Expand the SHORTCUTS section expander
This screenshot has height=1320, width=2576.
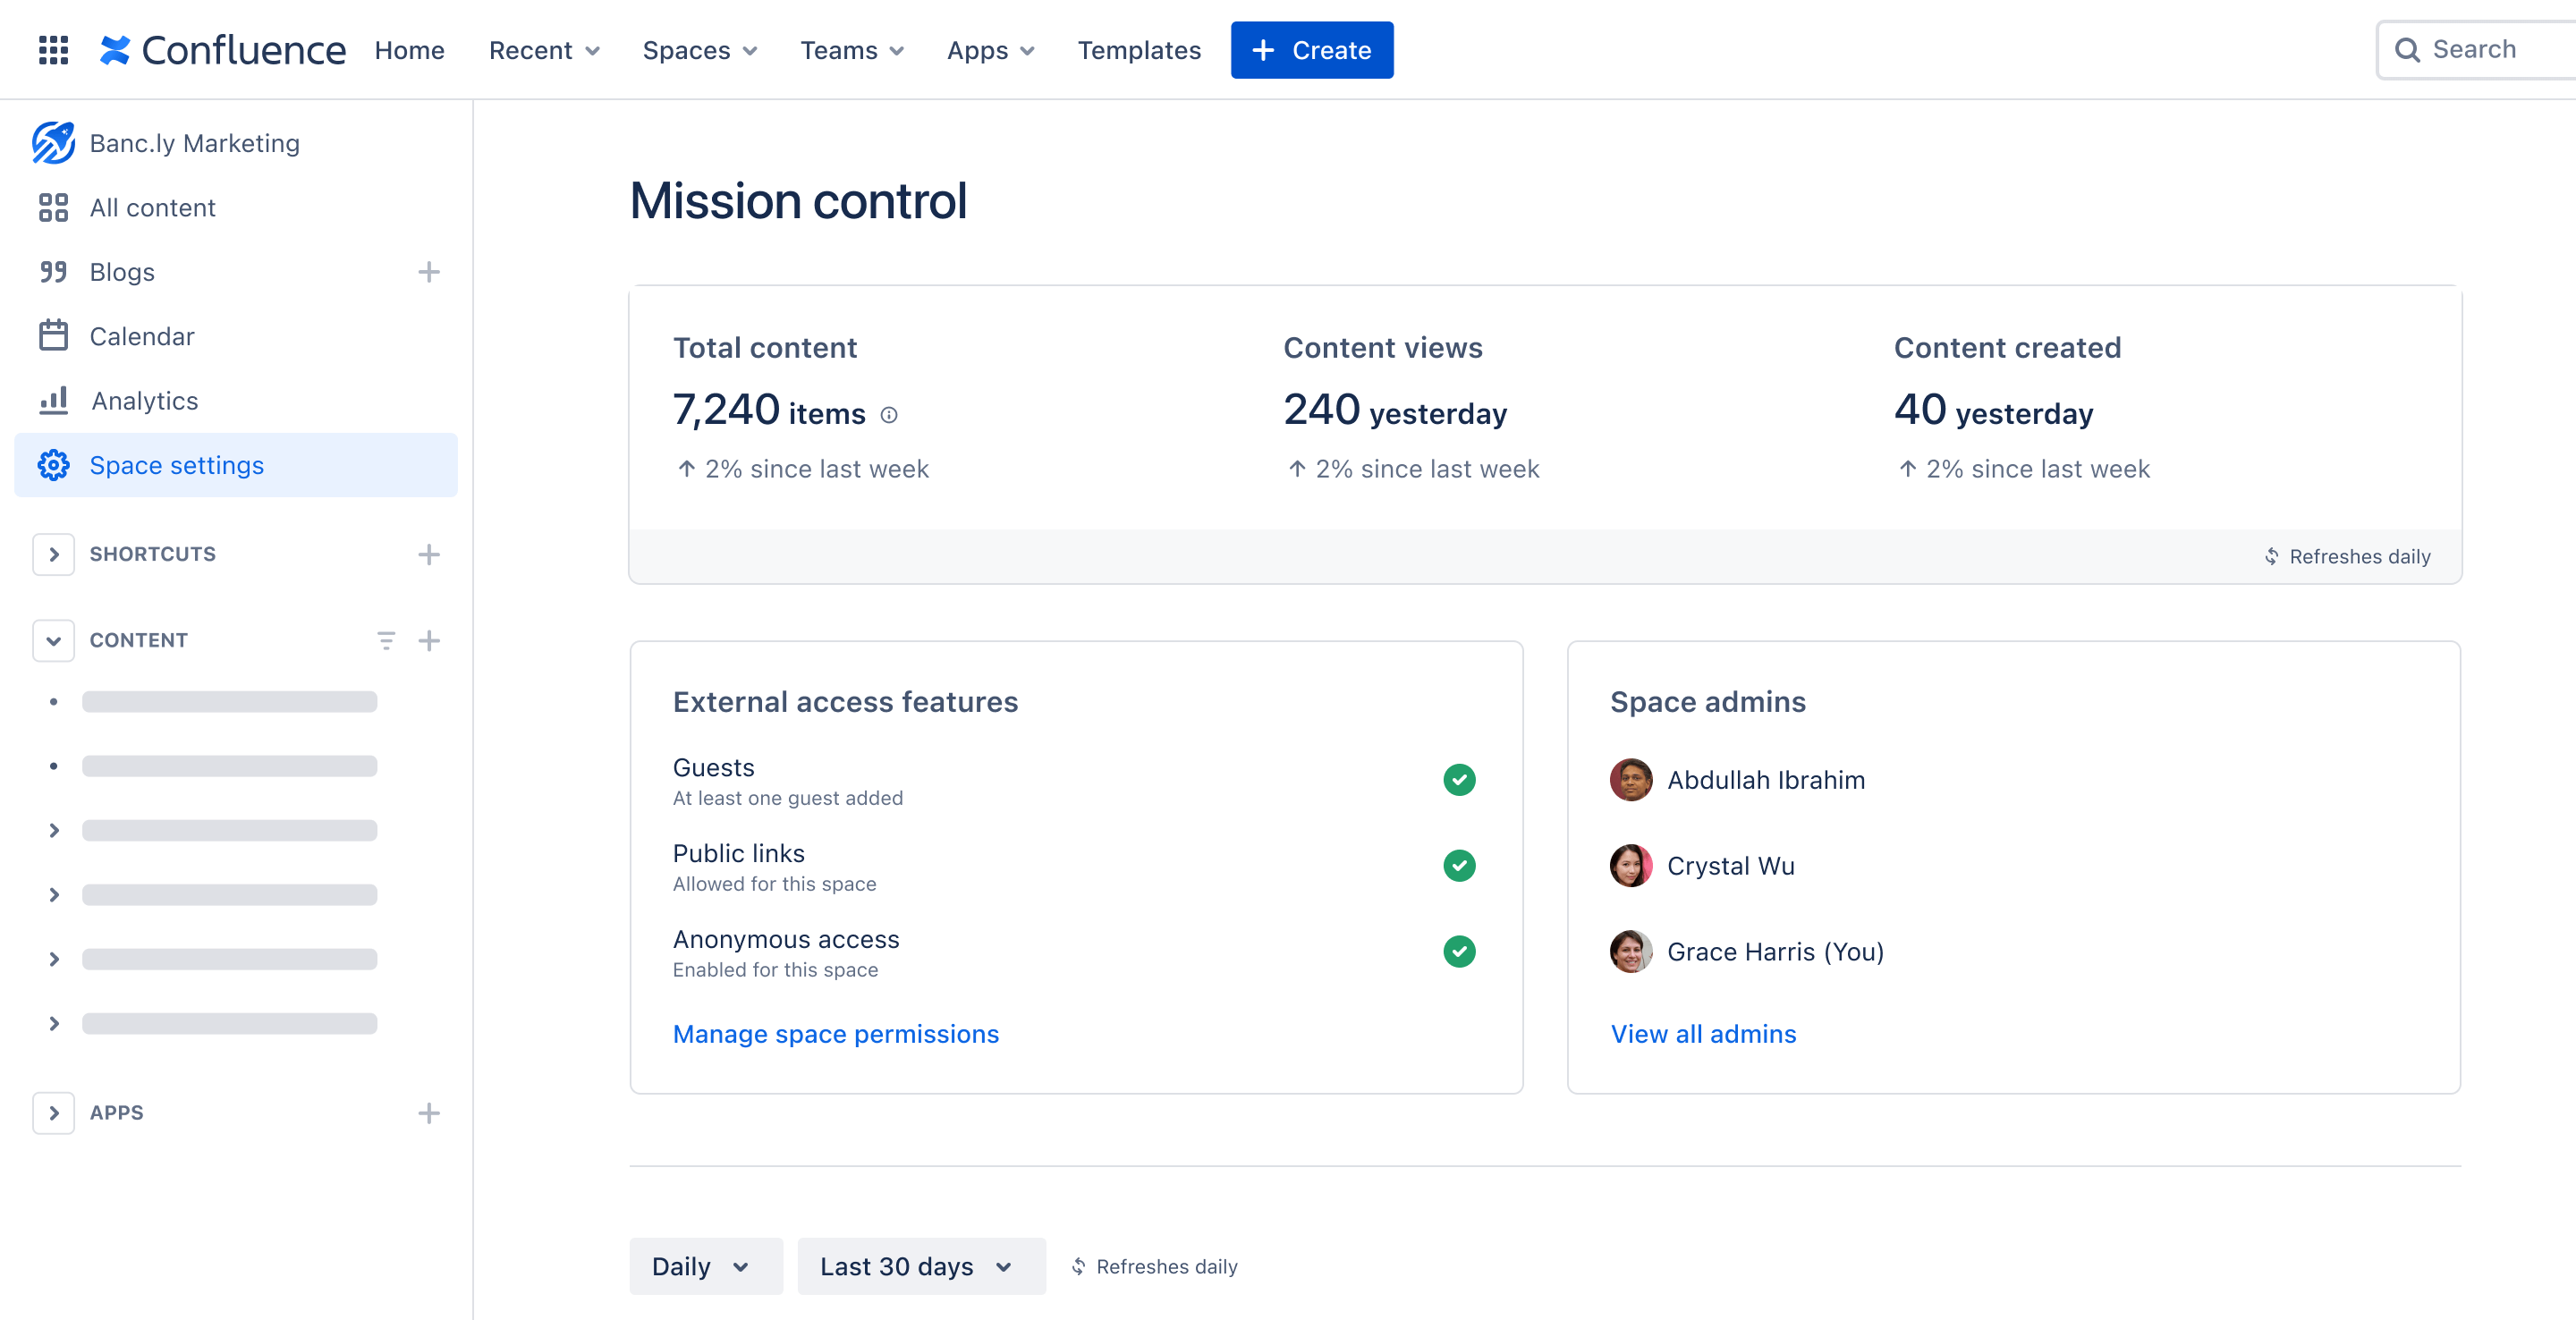pos(54,554)
